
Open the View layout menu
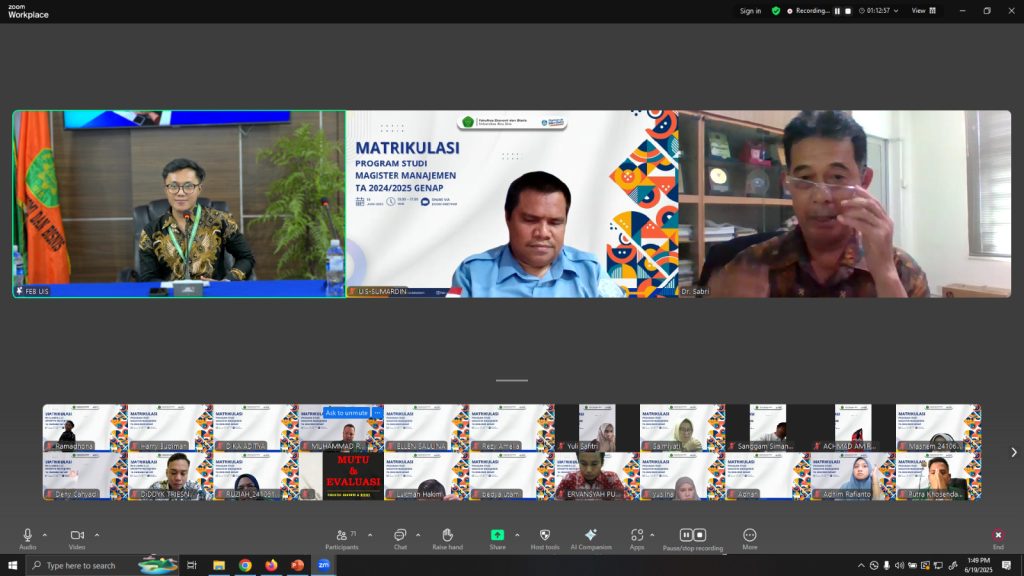click(x=923, y=11)
